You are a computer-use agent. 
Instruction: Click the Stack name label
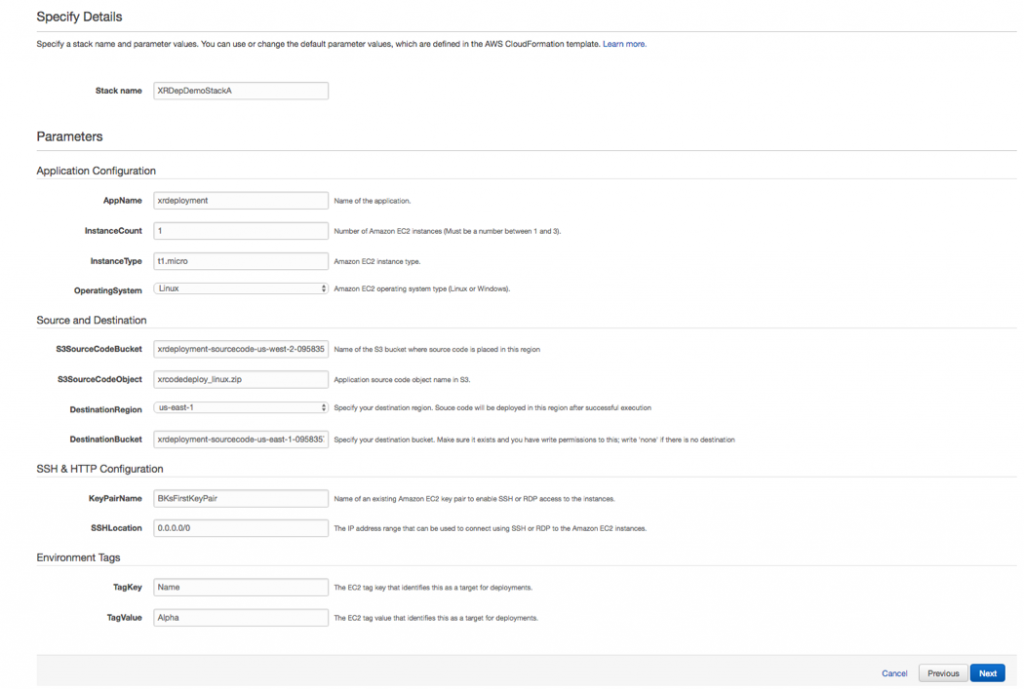(x=118, y=91)
